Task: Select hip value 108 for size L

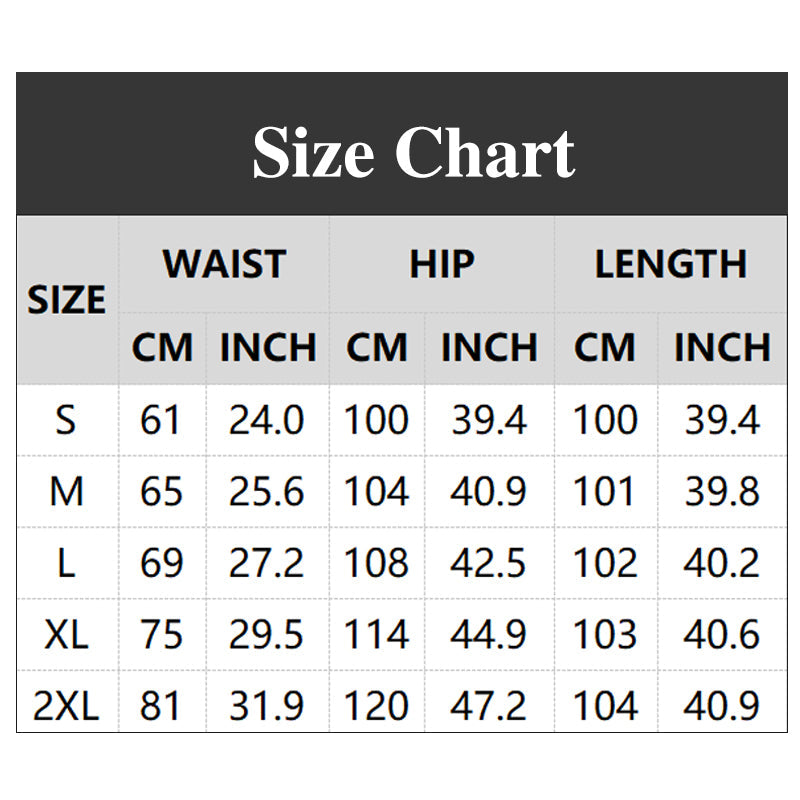Action: pyautogui.click(x=376, y=563)
